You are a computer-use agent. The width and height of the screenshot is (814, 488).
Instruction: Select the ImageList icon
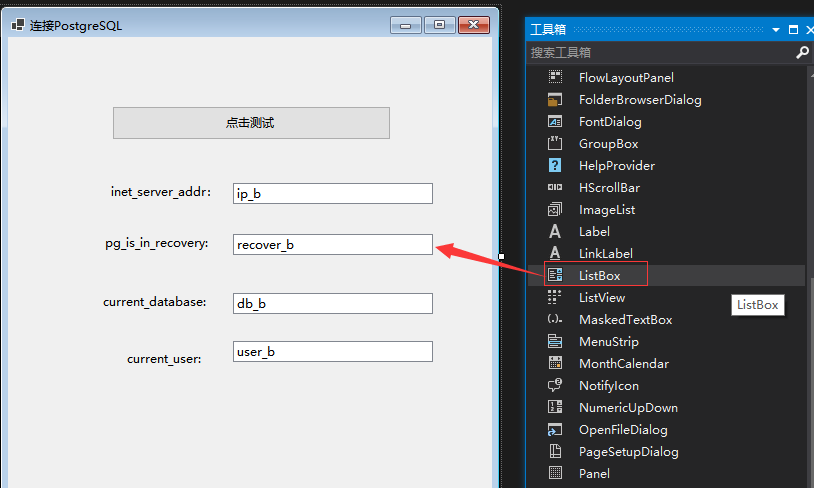click(555, 209)
